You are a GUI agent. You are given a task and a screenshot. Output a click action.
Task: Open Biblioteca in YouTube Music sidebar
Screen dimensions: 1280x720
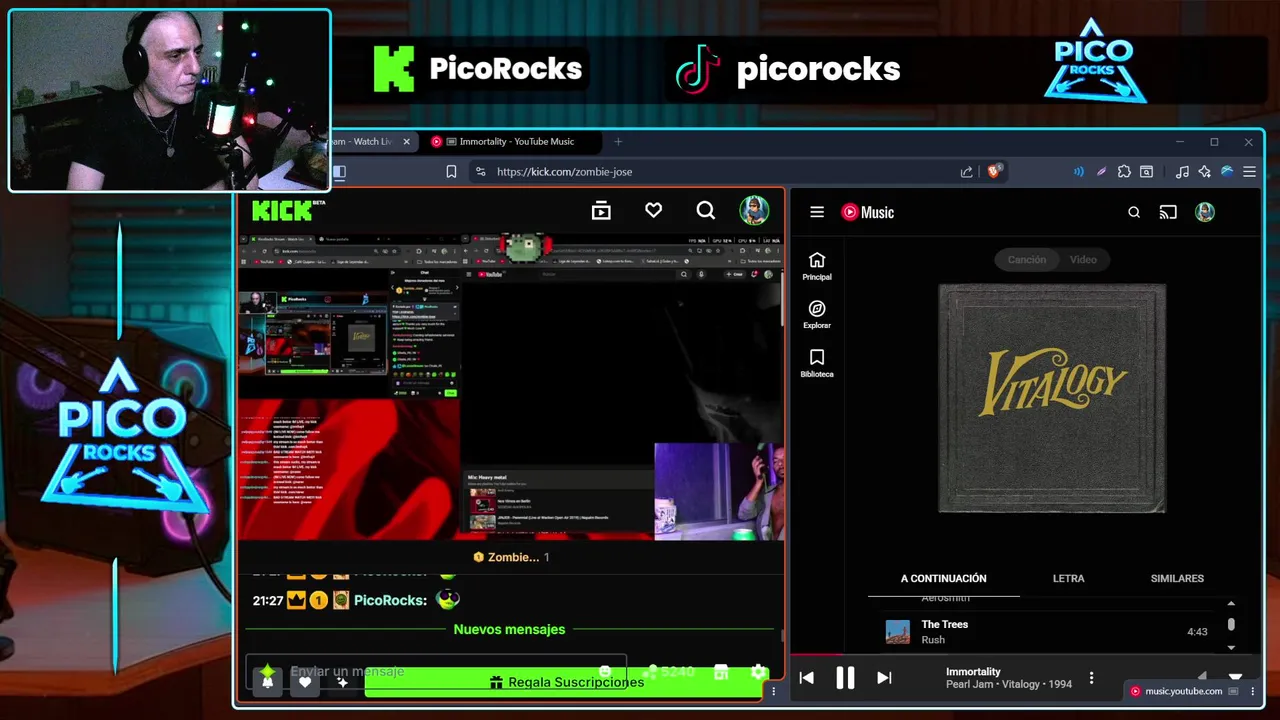[817, 364]
